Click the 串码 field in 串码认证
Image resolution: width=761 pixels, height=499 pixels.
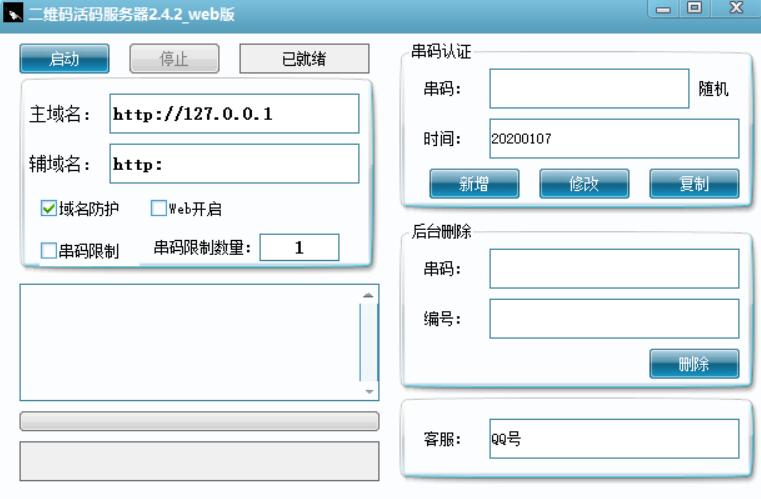589,88
